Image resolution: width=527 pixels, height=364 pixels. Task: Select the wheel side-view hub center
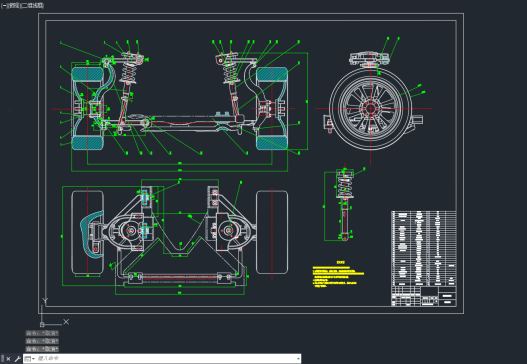(x=370, y=108)
